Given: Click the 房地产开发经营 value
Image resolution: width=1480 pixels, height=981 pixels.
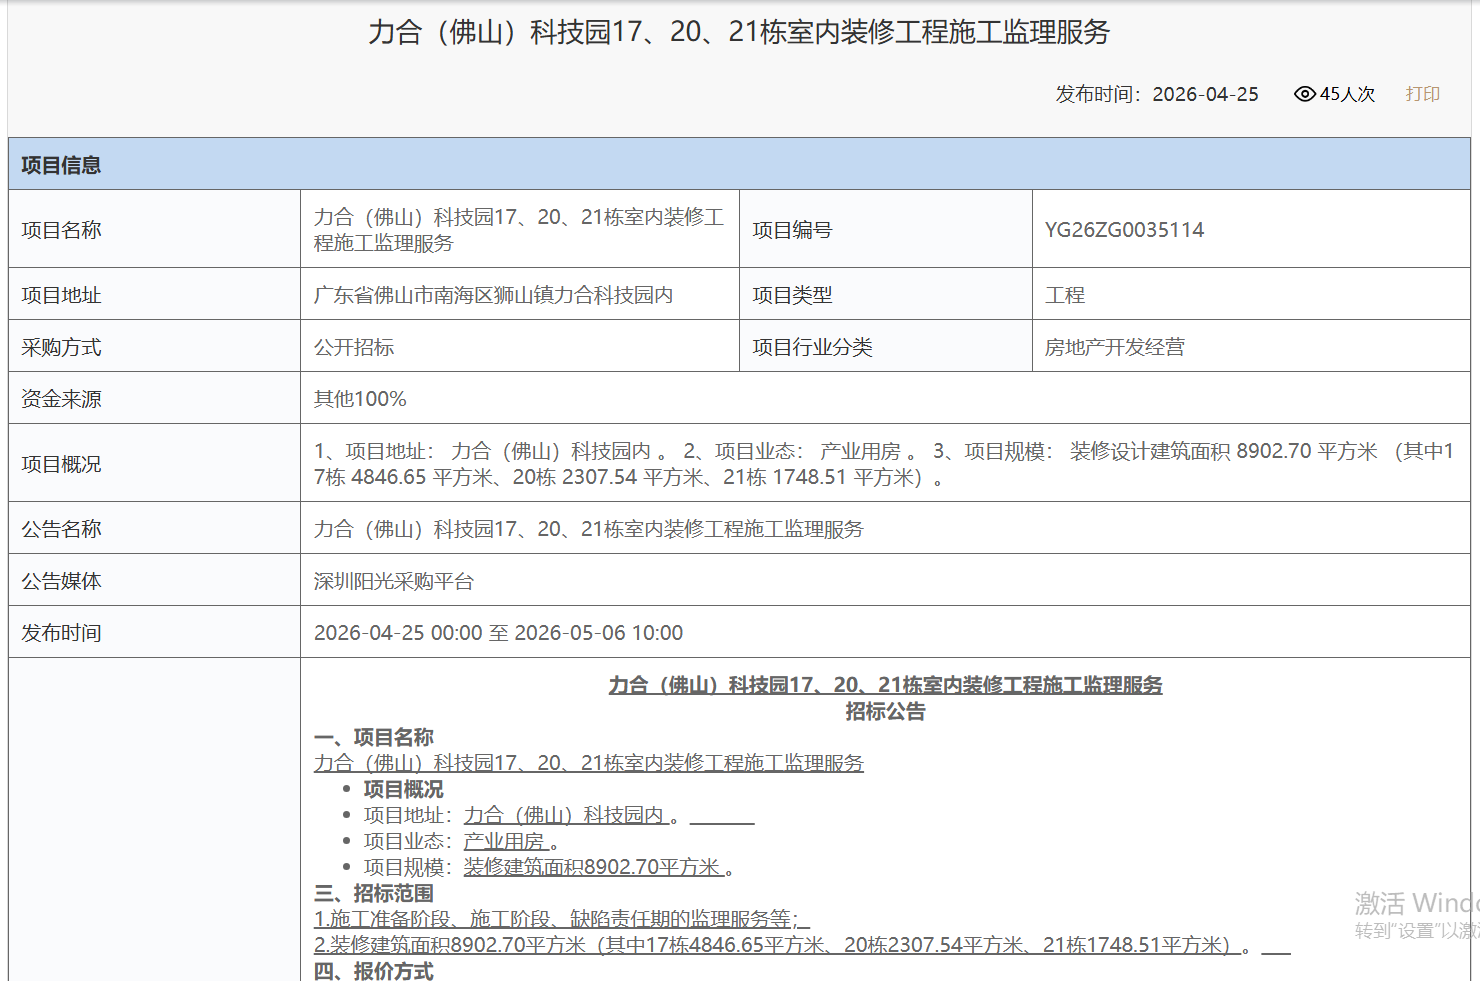Looking at the screenshot, I should 1115,347.
